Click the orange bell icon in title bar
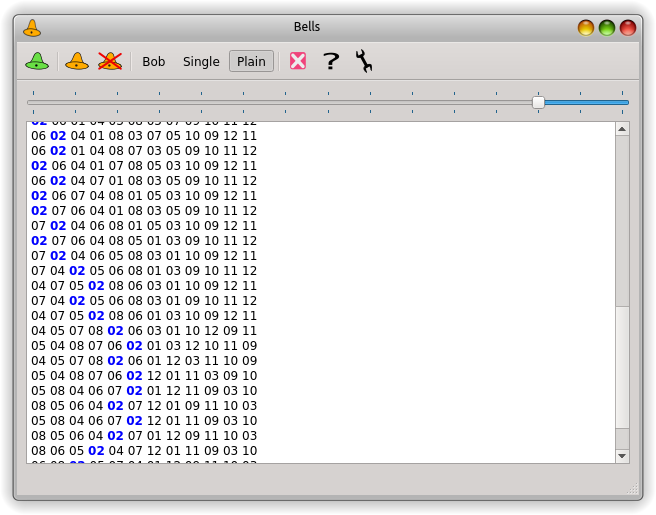Screen dimensions: 656x515 (x=32, y=28)
